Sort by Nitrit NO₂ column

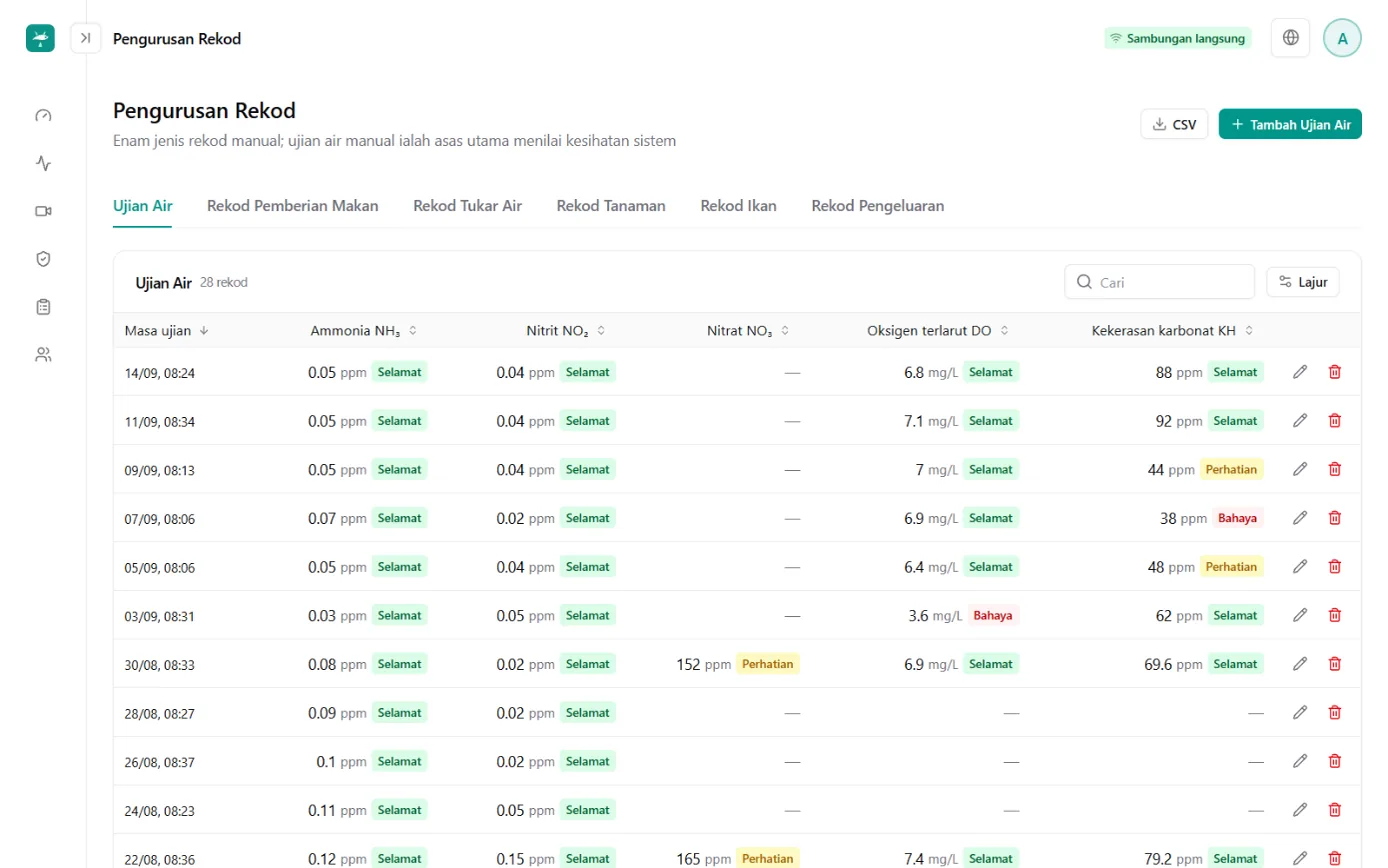click(x=566, y=330)
